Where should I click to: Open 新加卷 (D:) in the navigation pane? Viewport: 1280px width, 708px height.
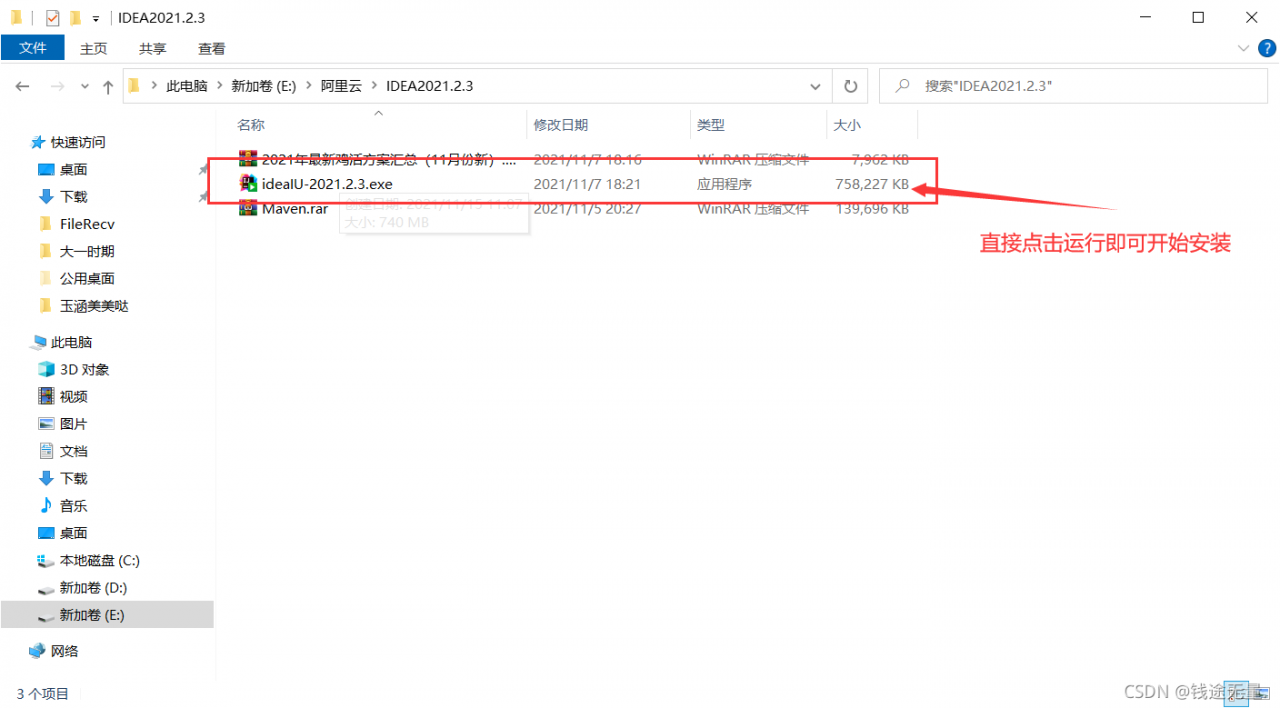(93, 588)
